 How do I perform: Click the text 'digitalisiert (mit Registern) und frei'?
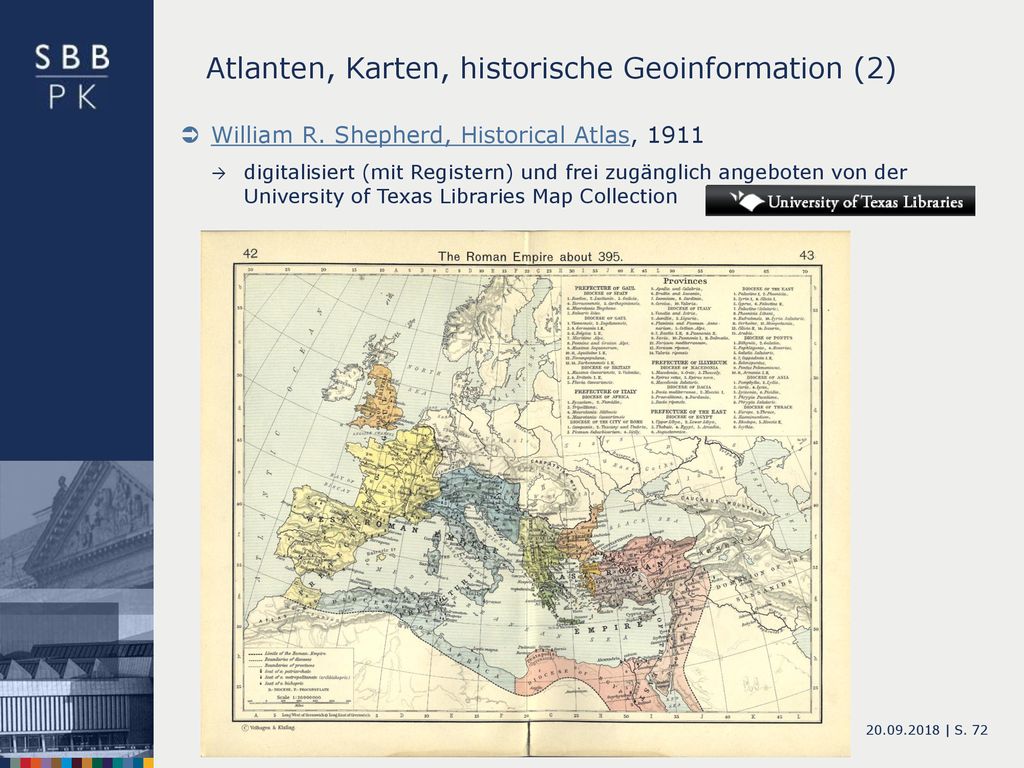pos(421,172)
